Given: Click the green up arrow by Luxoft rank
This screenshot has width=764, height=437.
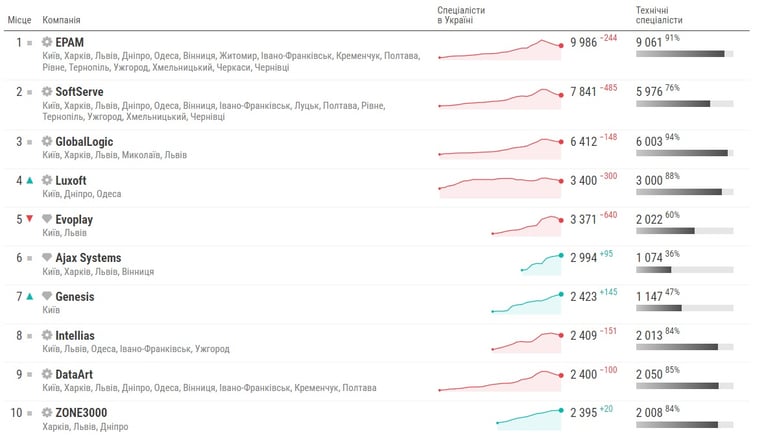Looking at the screenshot, I should (x=30, y=180).
